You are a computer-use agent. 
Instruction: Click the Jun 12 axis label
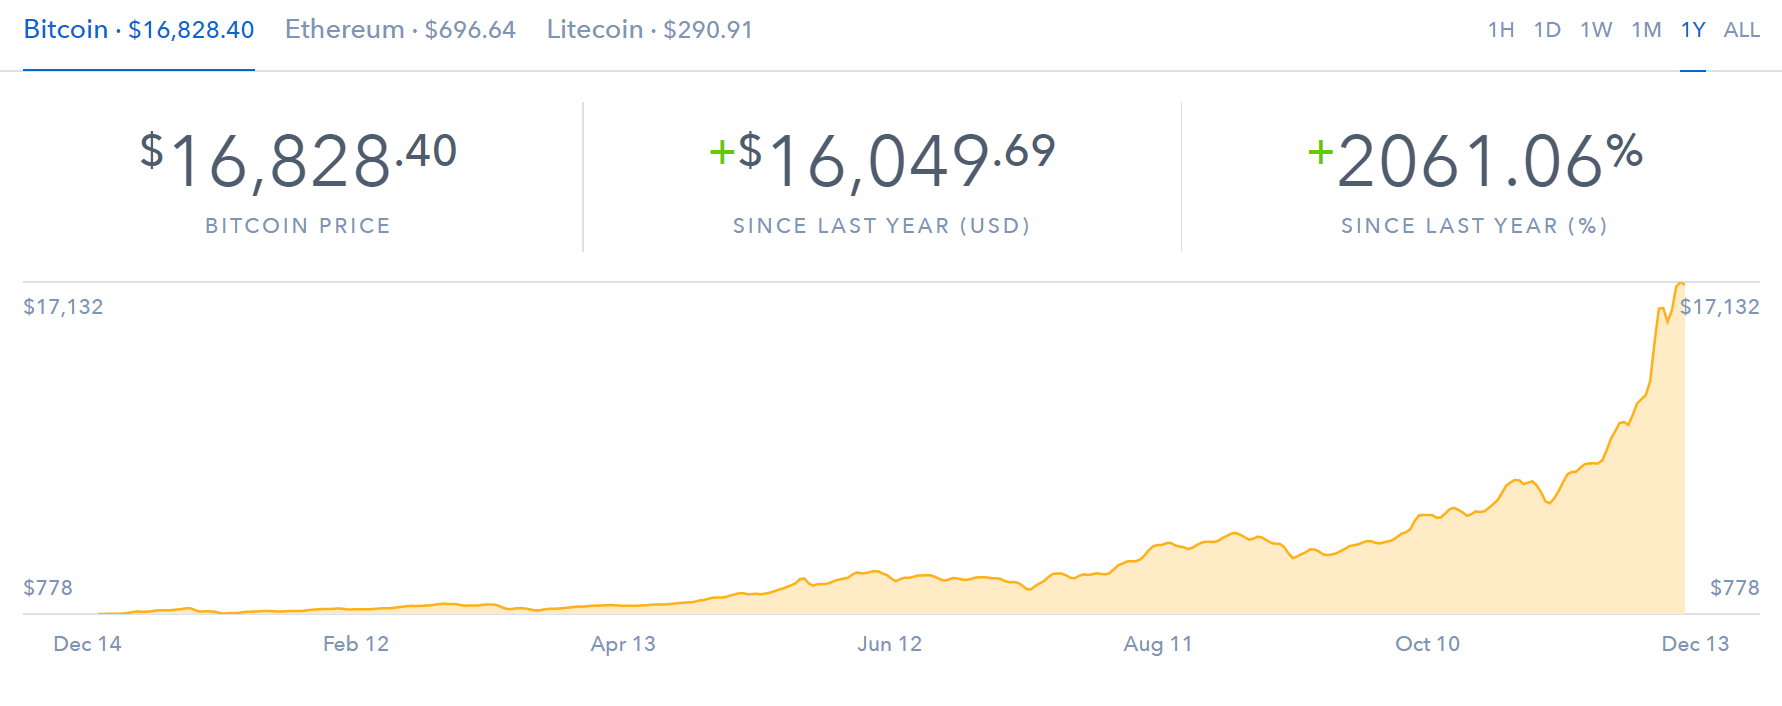[890, 644]
